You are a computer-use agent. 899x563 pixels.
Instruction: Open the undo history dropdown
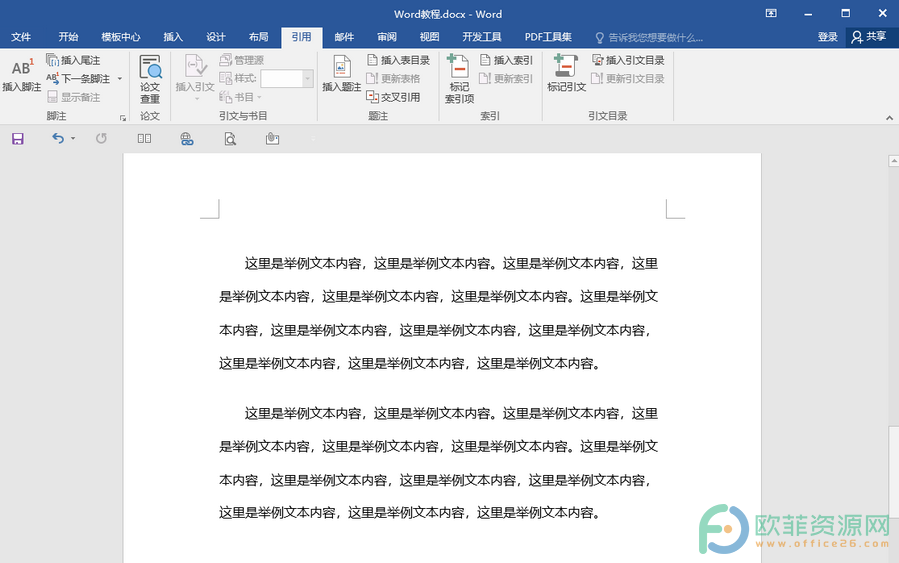coord(73,138)
